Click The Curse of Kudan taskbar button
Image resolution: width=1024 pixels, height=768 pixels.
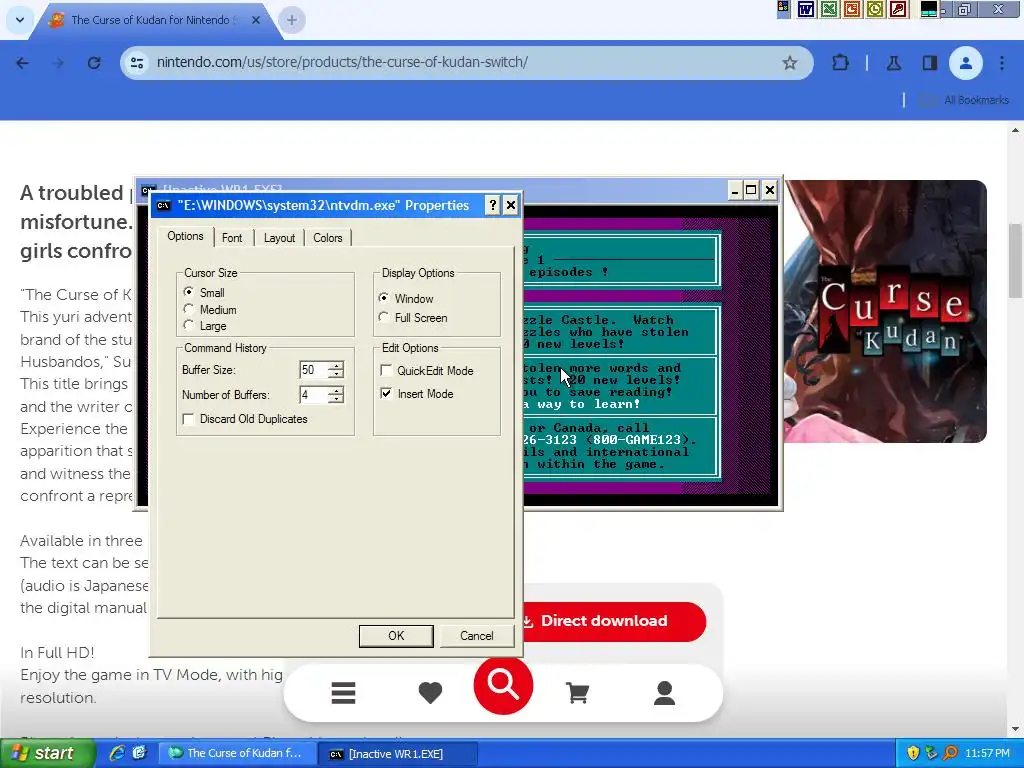tap(236, 753)
